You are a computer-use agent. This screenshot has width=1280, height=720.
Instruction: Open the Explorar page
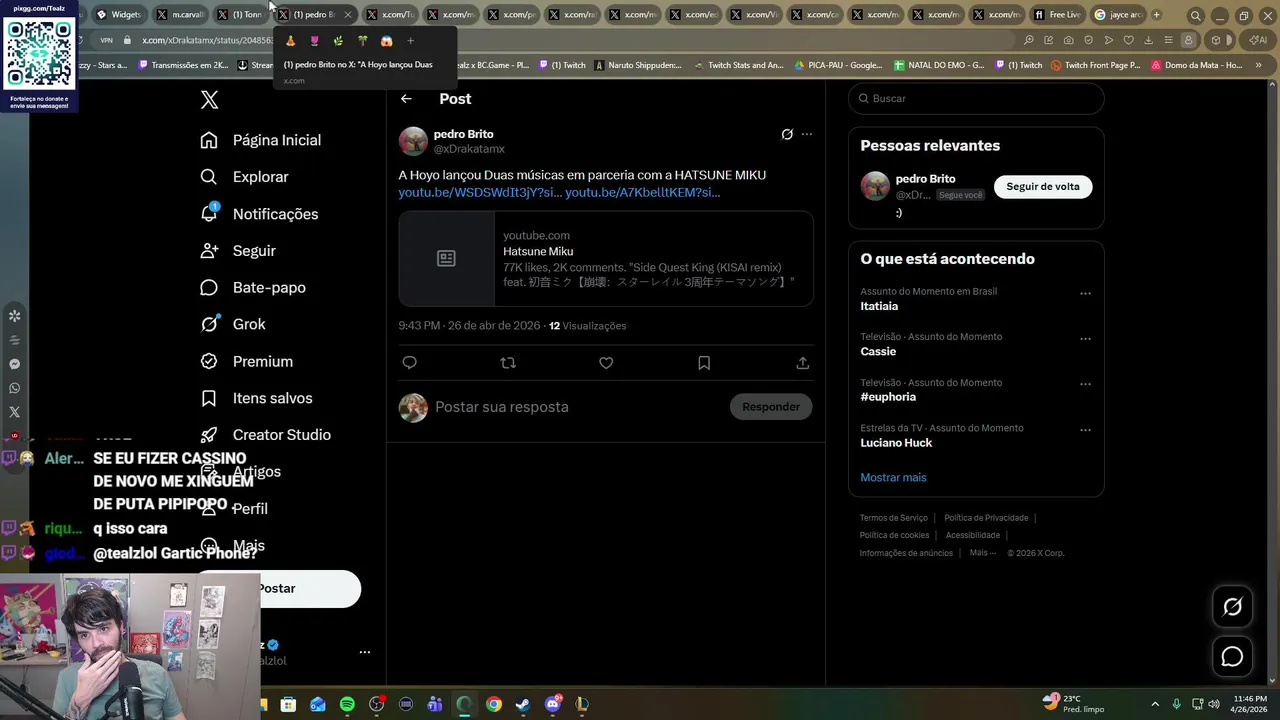[244, 177]
